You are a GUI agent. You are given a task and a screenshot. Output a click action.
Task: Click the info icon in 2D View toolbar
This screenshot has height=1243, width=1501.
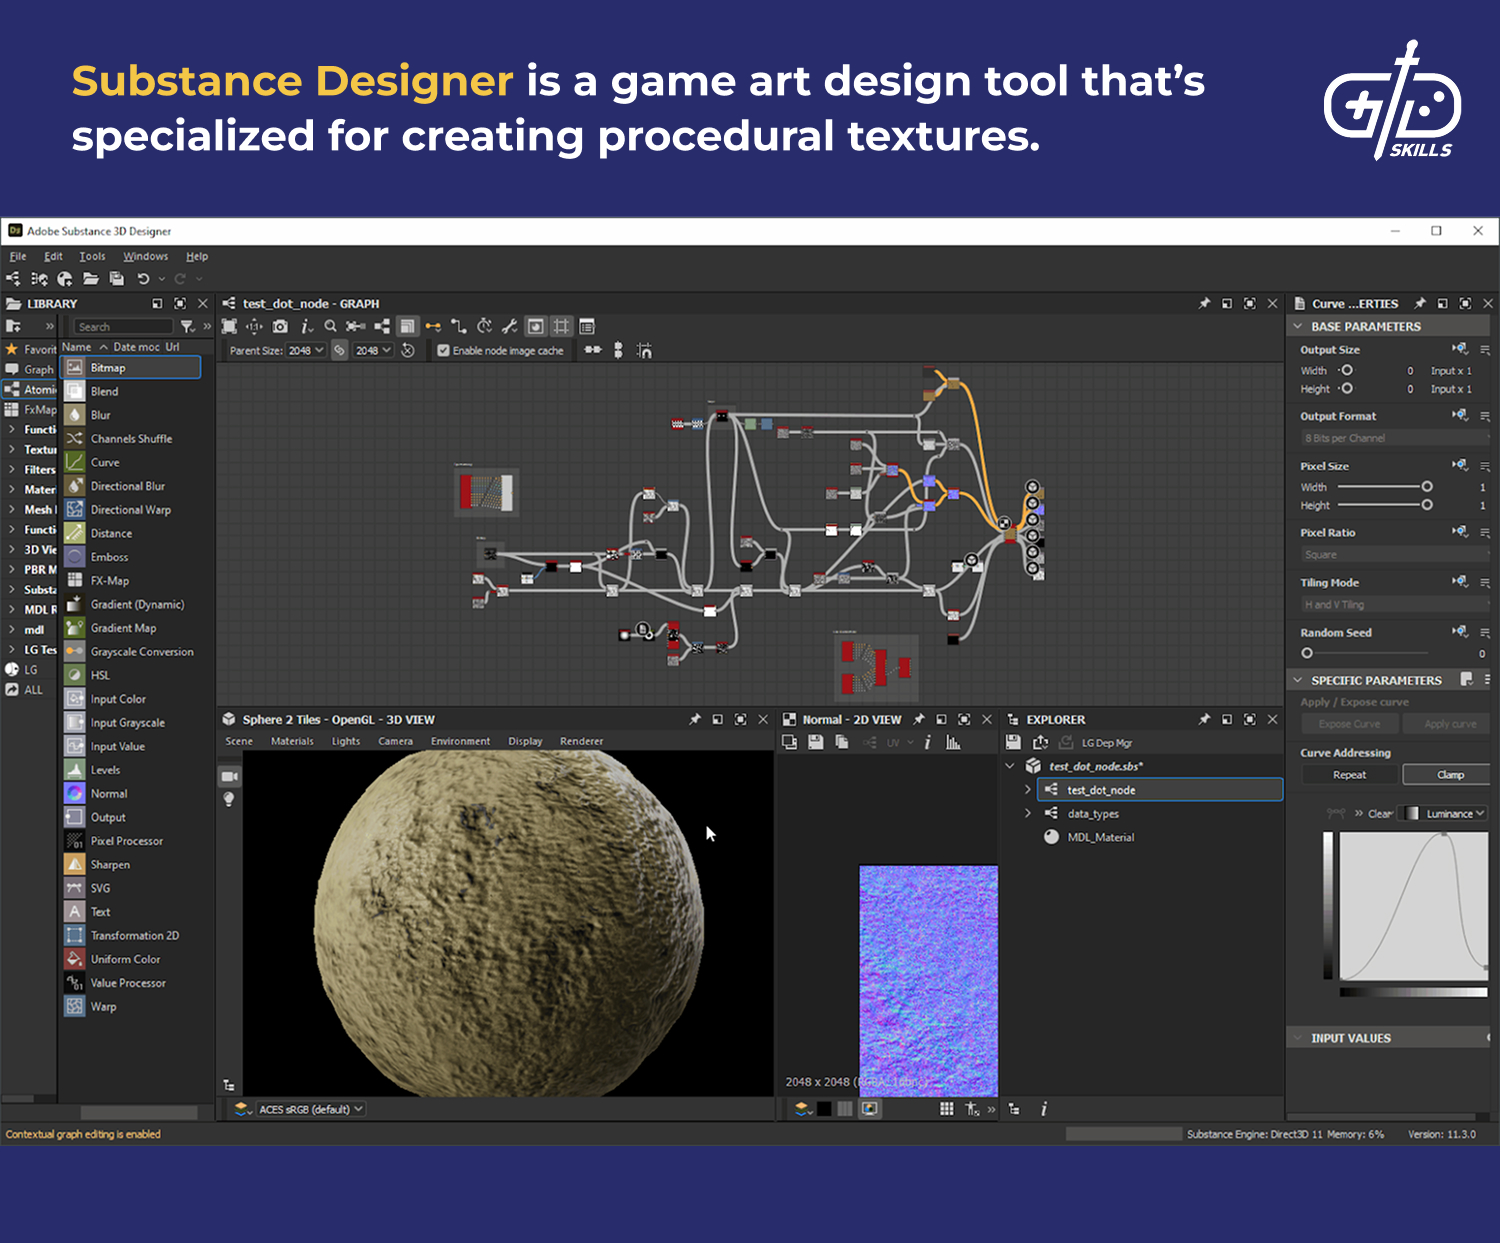(x=928, y=742)
